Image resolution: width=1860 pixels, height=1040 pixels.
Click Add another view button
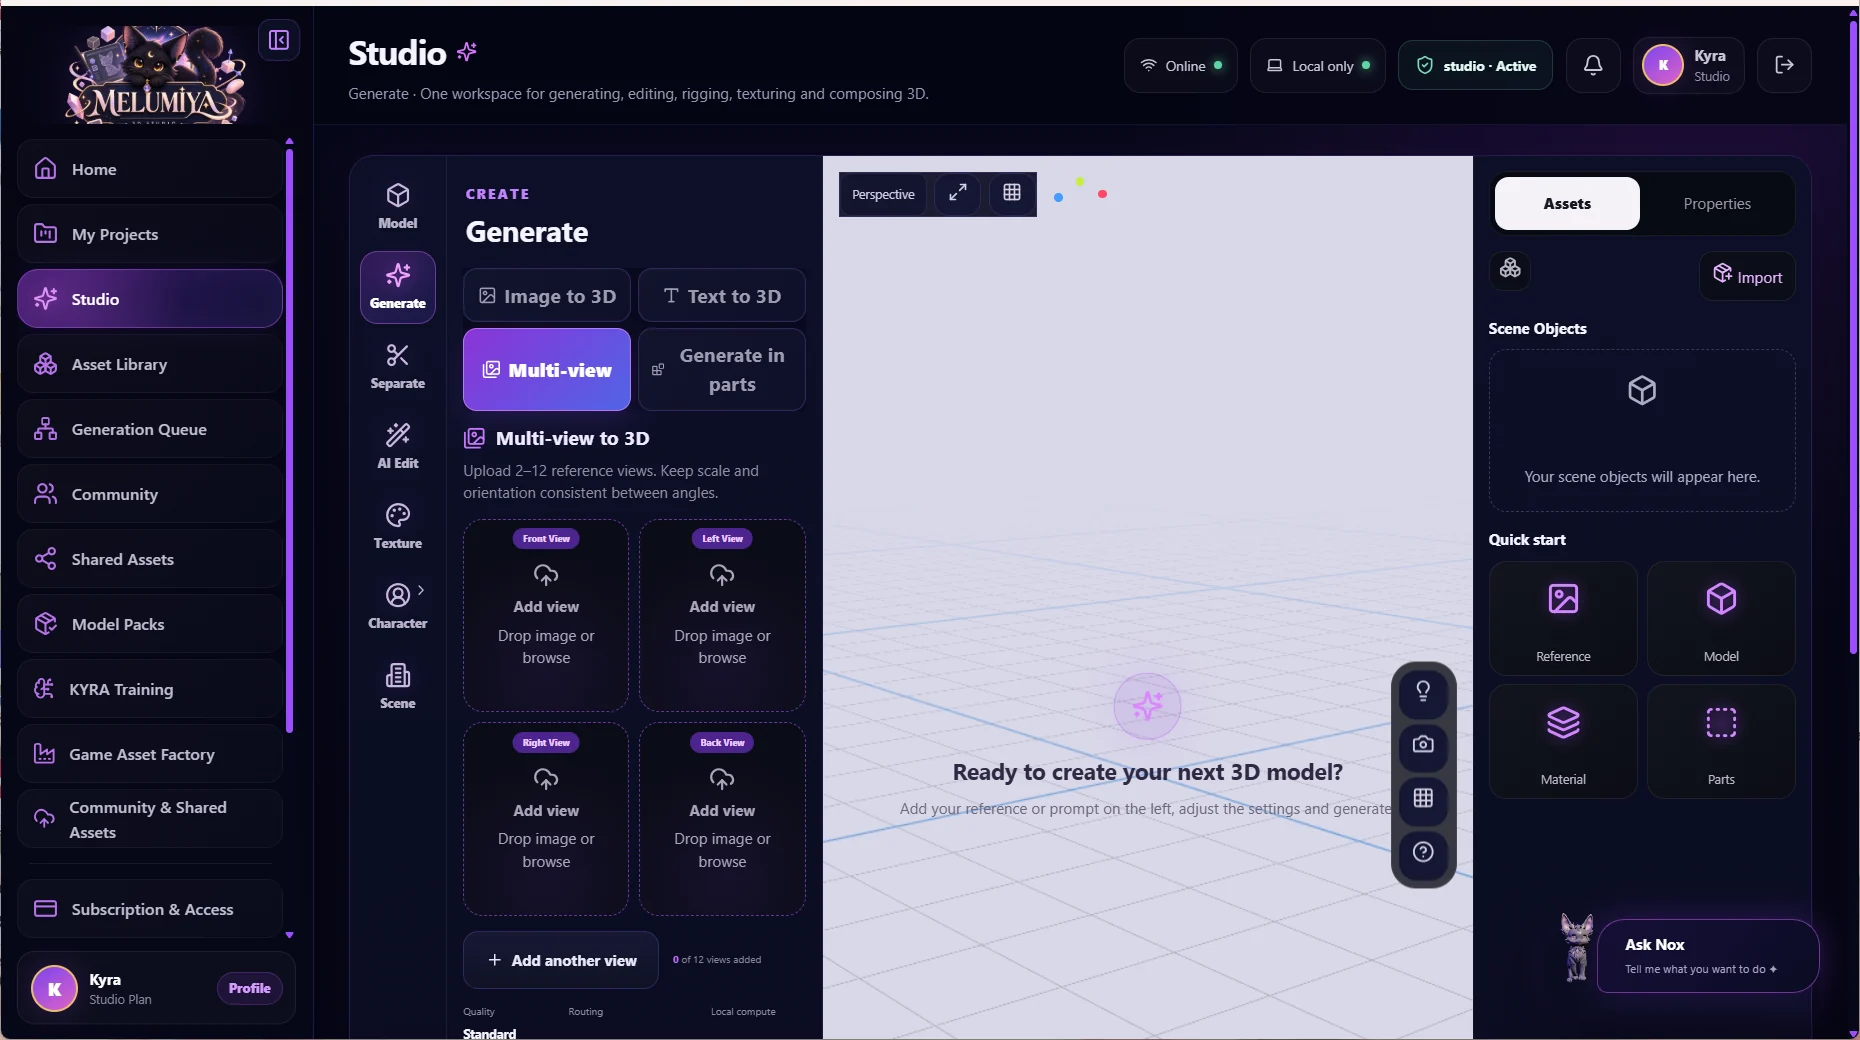561,960
